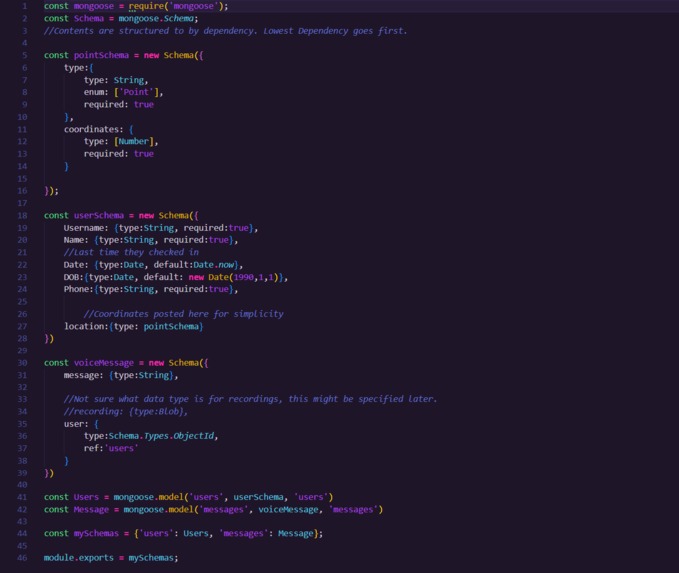This screenshot has height=573, width=679.
Task: Click the 'message:' key on line 31
Action: click(84, 375)
